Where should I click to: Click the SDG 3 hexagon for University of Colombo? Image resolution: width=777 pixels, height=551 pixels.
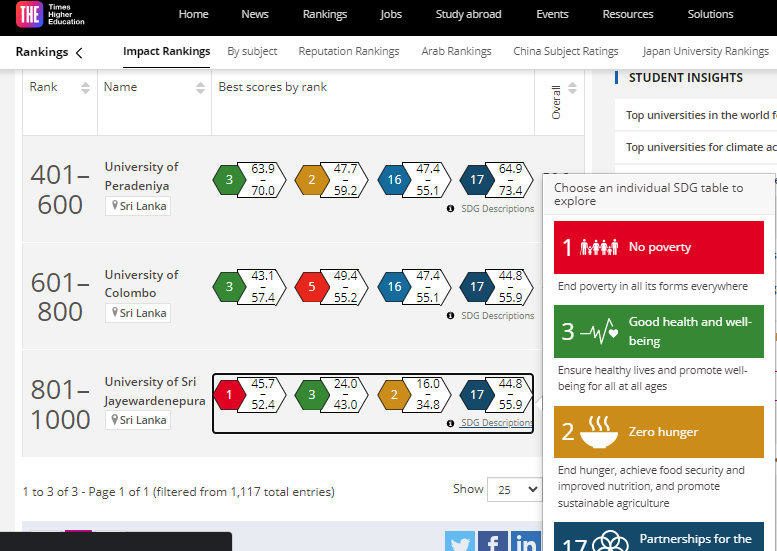tap(229, 286)
